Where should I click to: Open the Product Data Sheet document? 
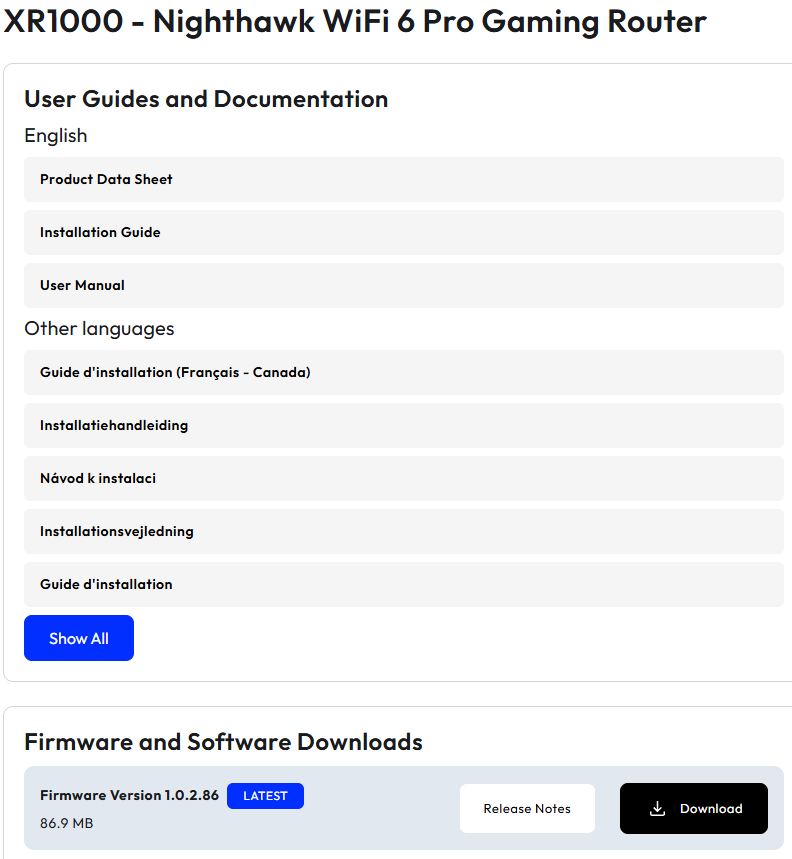[404, 179]
